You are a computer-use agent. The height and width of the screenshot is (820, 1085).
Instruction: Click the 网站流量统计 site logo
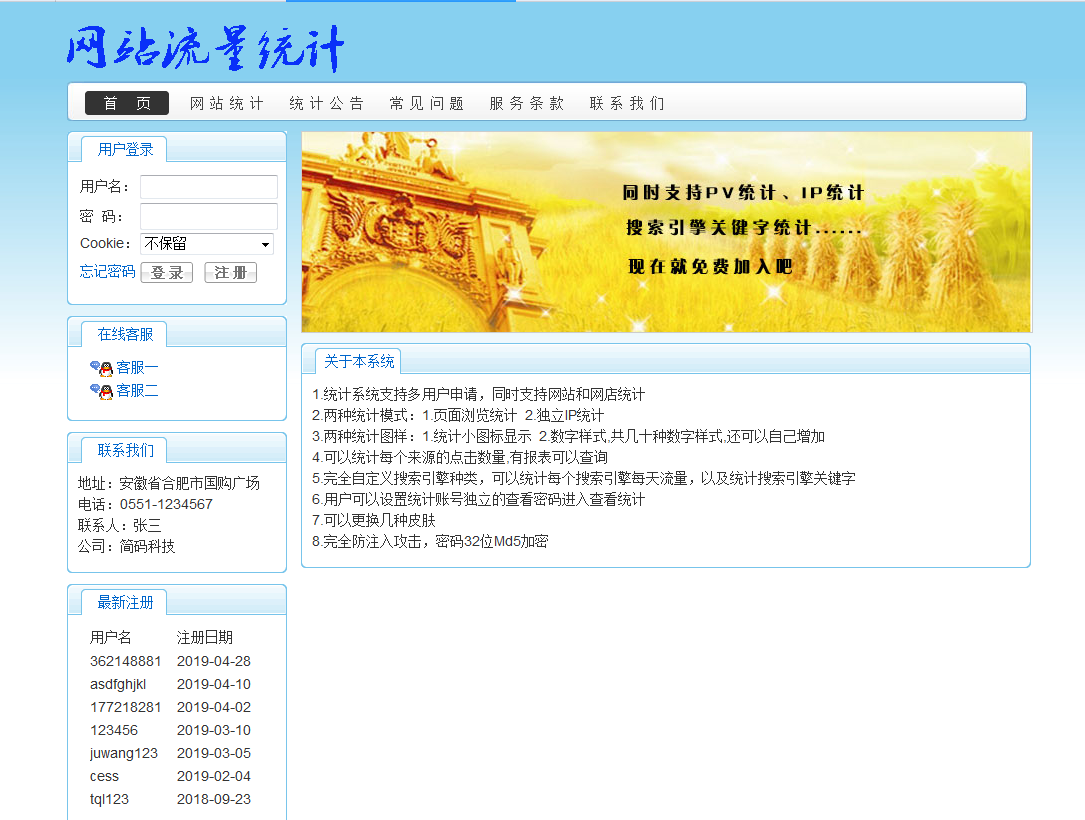coord(205,49)
